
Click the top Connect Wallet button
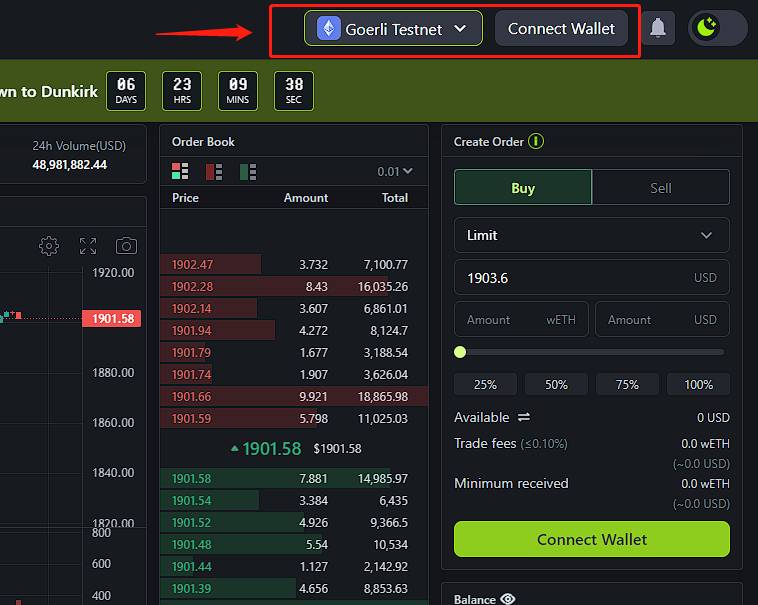(x=561, y=28)
